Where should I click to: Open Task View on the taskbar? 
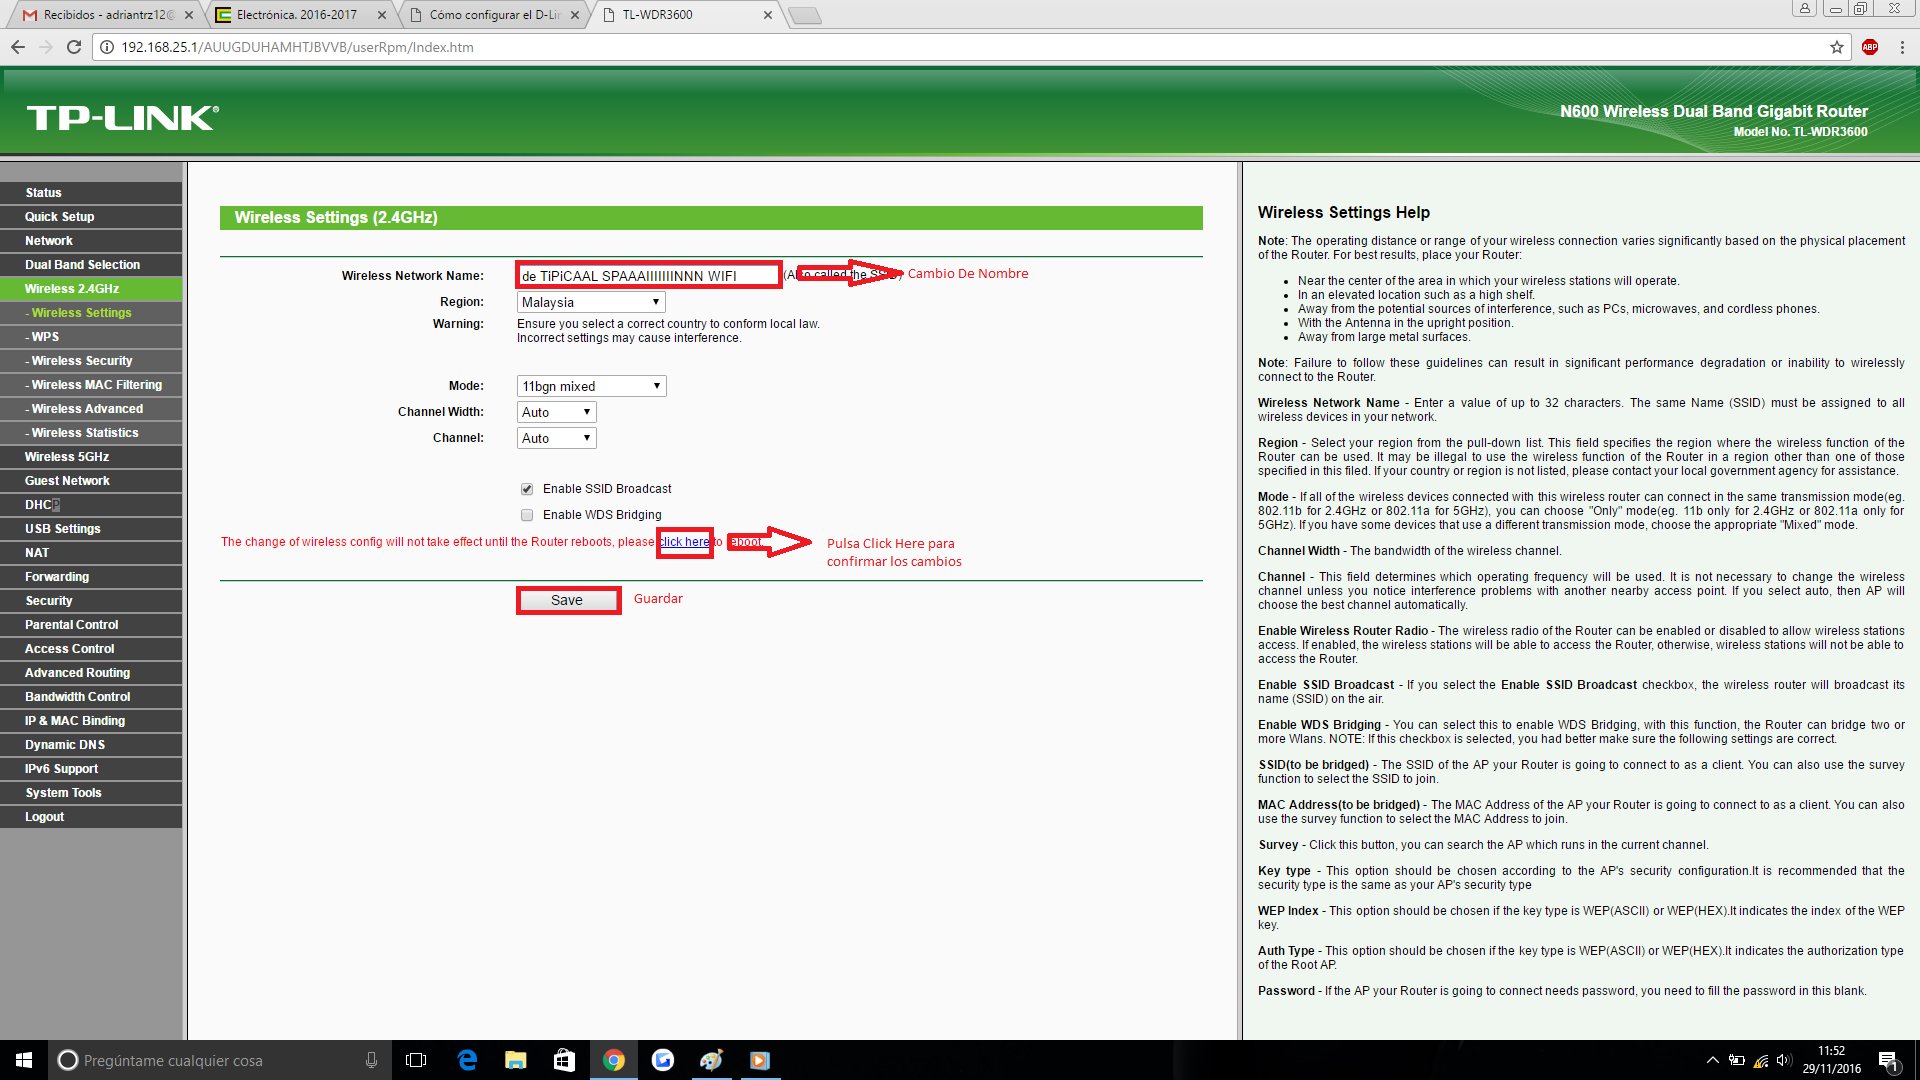click(x=416, y=1060)
